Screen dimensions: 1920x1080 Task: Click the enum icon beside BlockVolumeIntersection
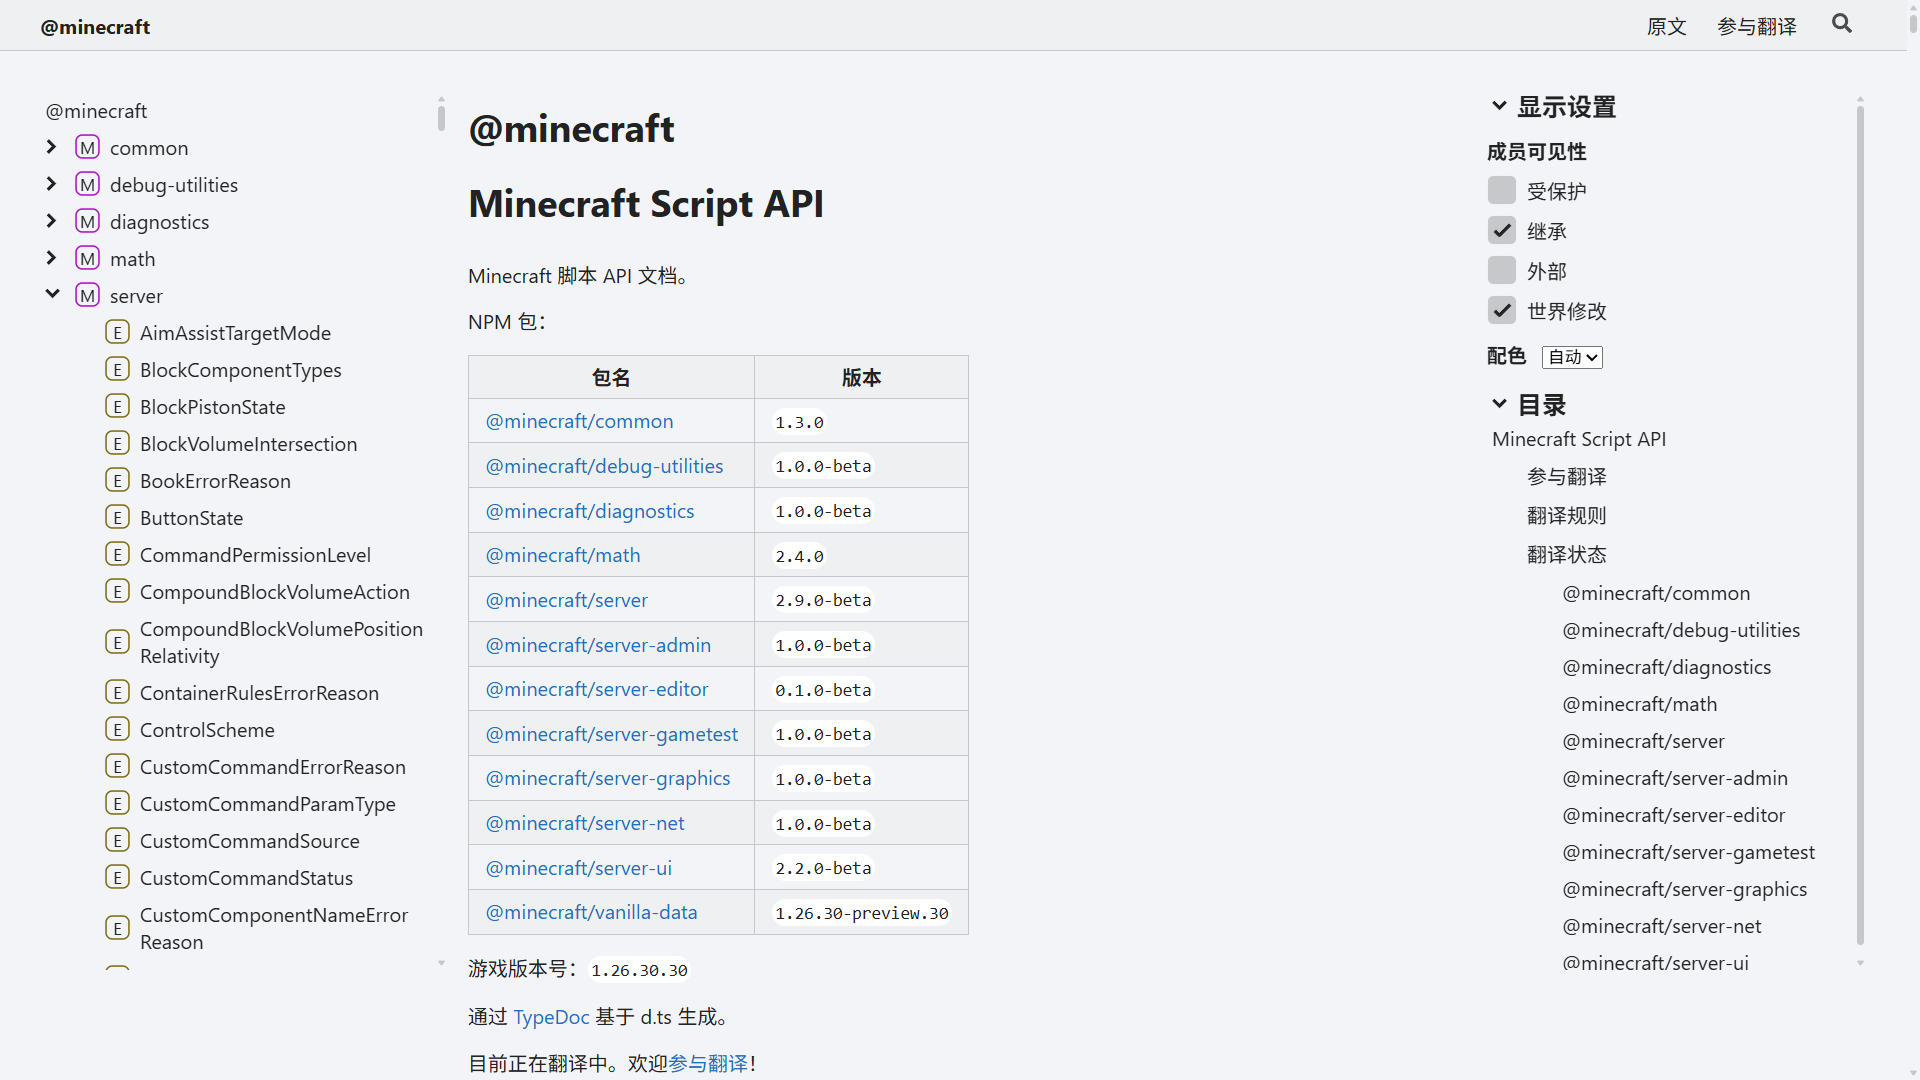pos(118,444)
